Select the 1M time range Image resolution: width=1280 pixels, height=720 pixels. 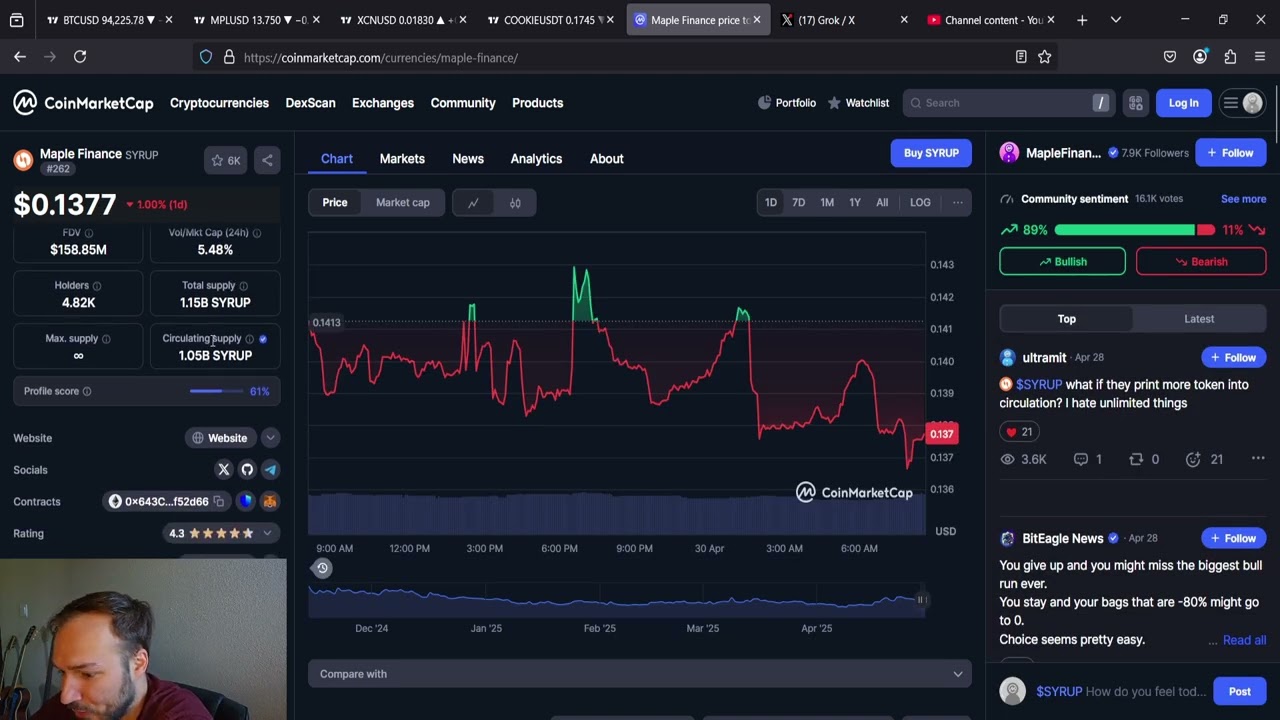[827, 203]
